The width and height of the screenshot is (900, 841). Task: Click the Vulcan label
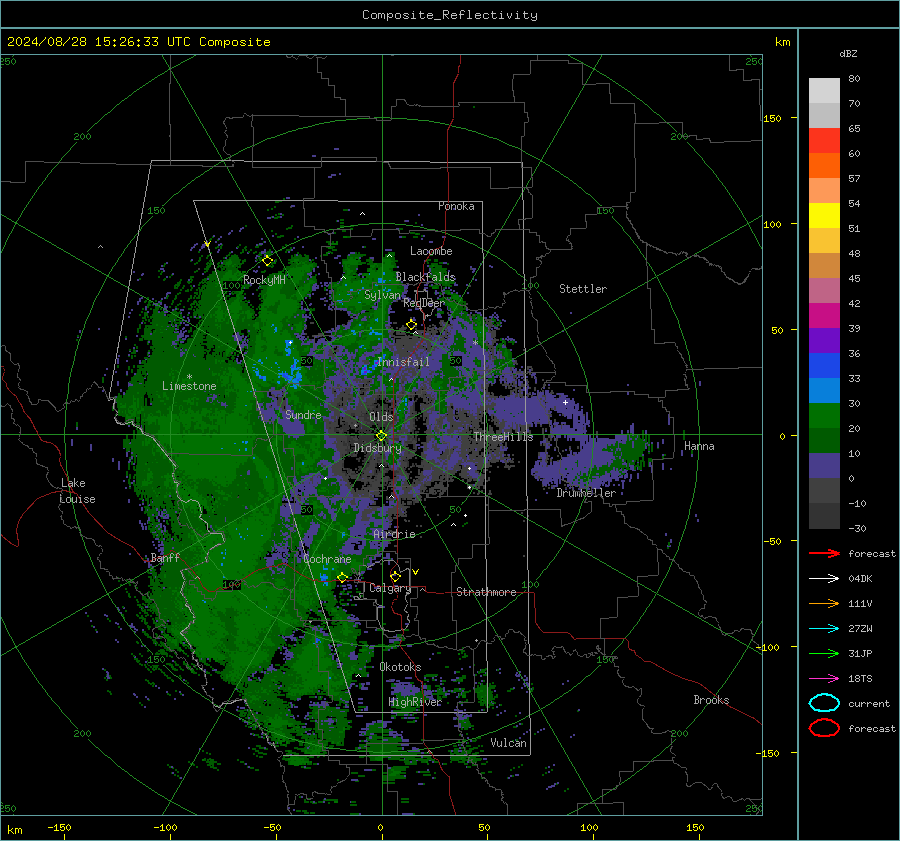(508, 743)
